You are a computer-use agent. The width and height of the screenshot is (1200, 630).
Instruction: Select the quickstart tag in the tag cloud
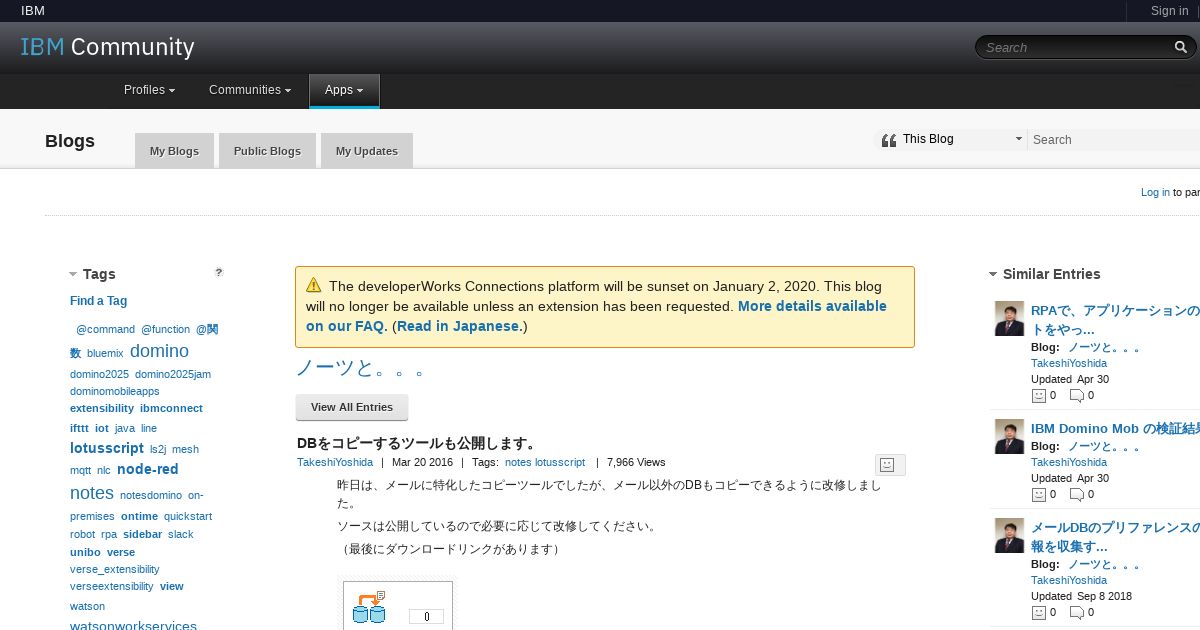(188, 516)
